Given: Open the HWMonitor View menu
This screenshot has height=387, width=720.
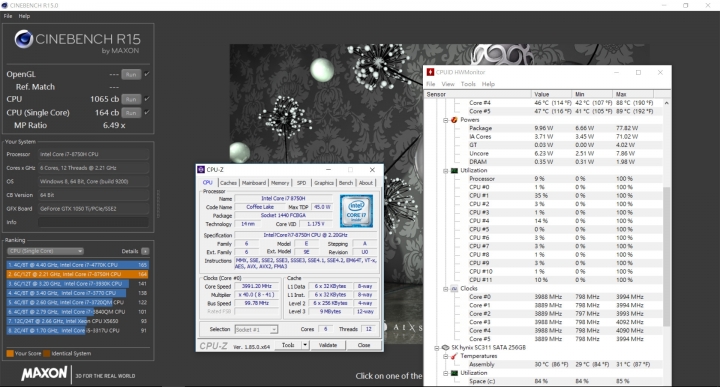Looking at the screenshot, I should pyautogui.click(x=448, y=84).
